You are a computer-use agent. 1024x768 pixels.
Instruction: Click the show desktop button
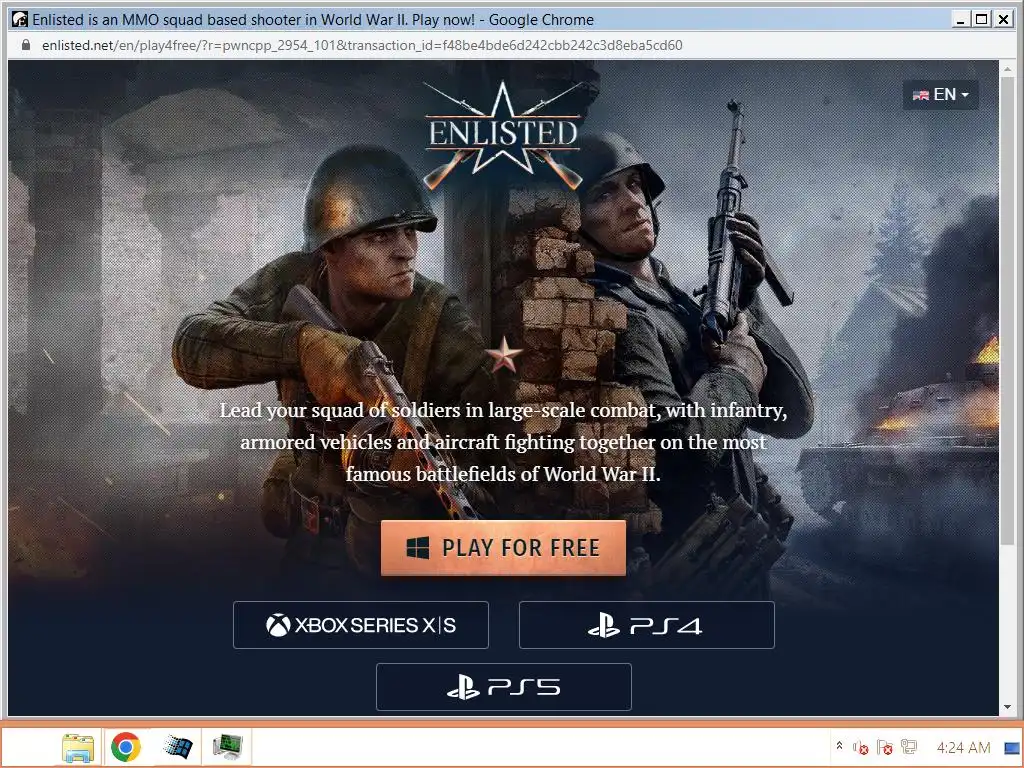1013,747
